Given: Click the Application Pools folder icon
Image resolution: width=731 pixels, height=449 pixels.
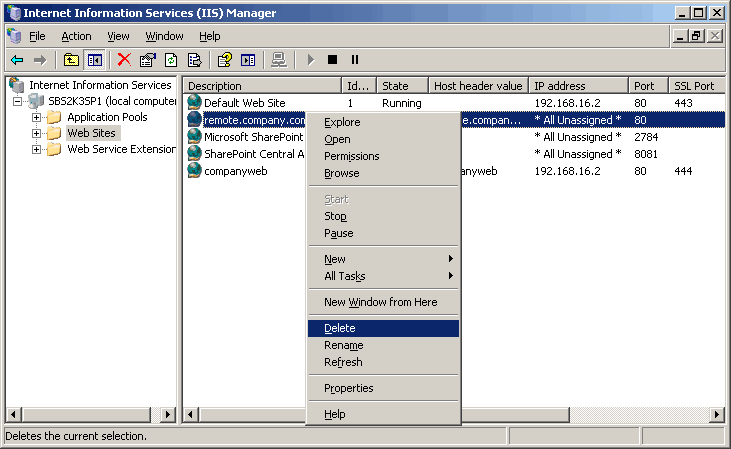Looking at the screenshot, I should (54, 117).
